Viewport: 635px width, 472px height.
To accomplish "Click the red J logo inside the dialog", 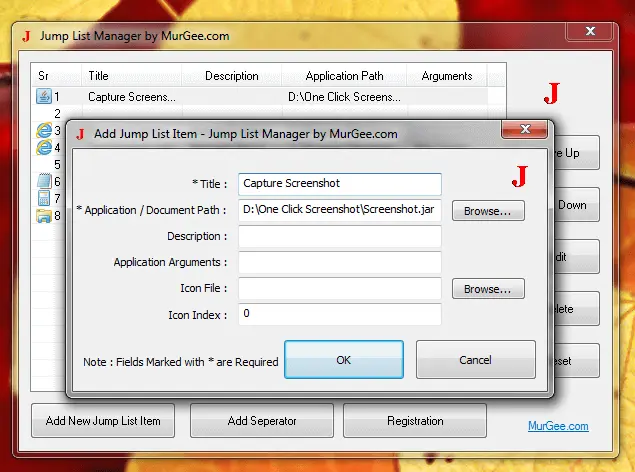I will pyautogui.click(x=519, y=178).
